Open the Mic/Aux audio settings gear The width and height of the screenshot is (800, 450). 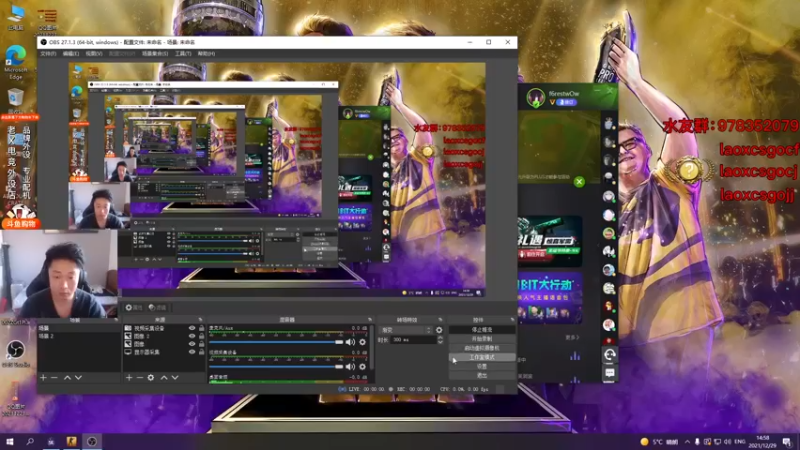coord(362,342)
